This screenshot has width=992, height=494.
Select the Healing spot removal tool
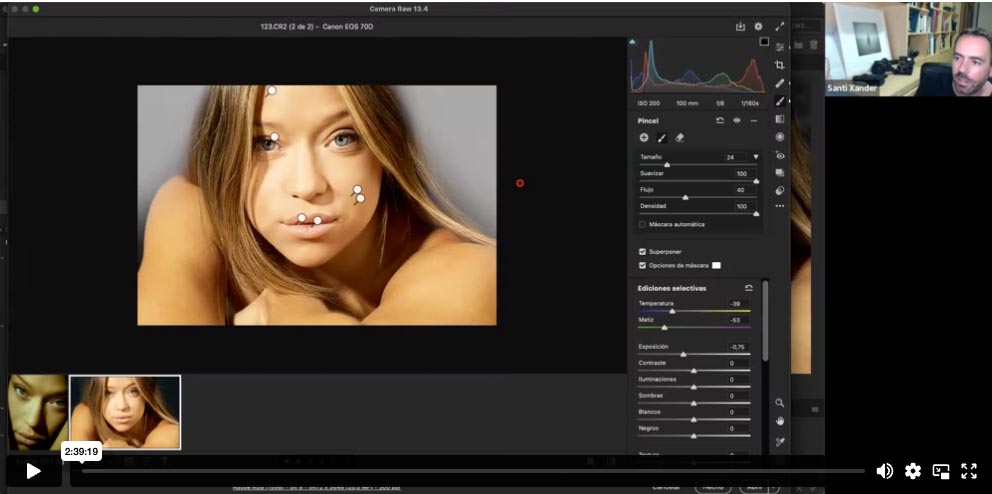click(x=779, y=83)
